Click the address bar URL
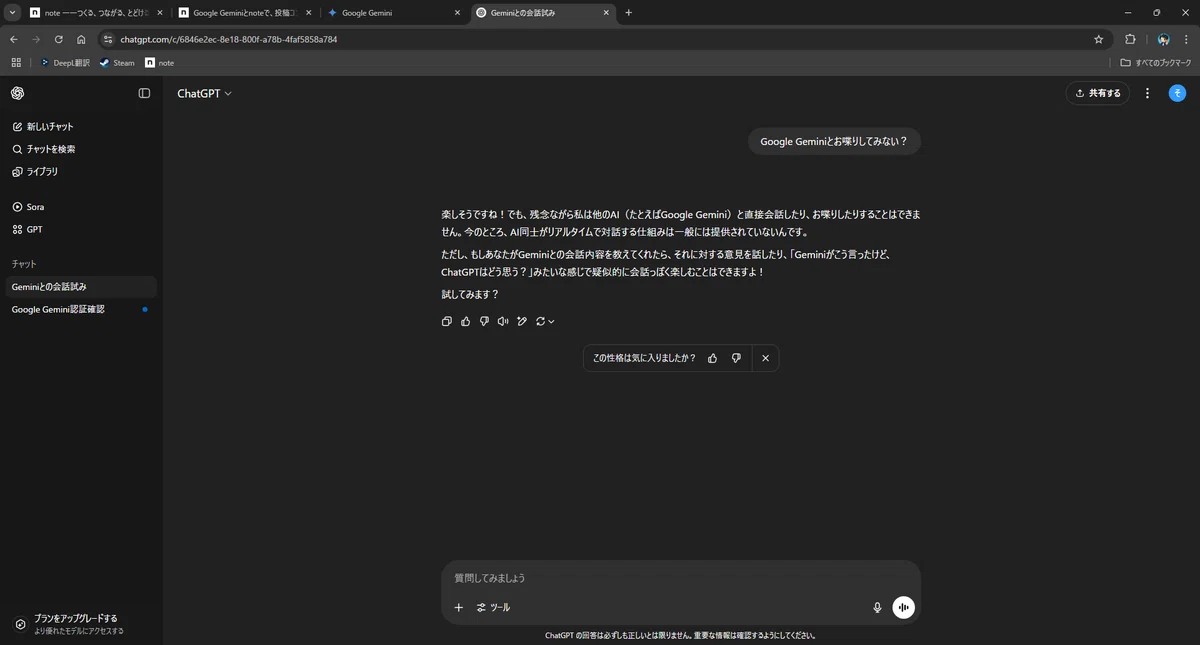The height and width of the screenshot is (645, 1200). pos(228,39)
